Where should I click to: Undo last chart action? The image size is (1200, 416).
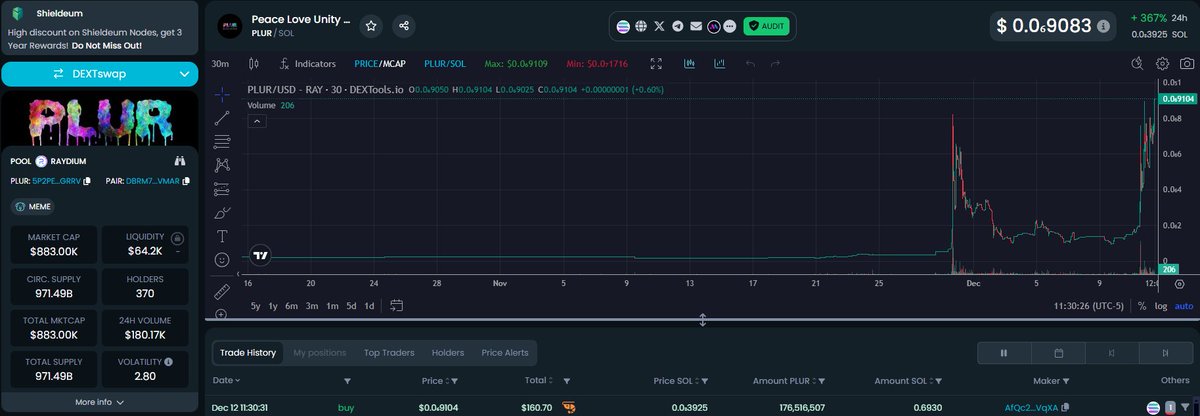750,64
